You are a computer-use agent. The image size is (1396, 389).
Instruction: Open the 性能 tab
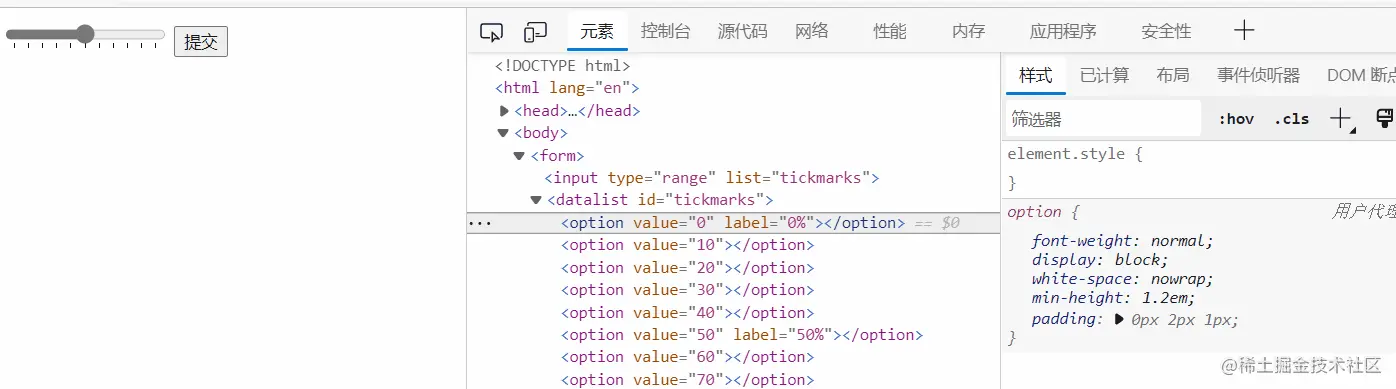click(x=890, y=31)
